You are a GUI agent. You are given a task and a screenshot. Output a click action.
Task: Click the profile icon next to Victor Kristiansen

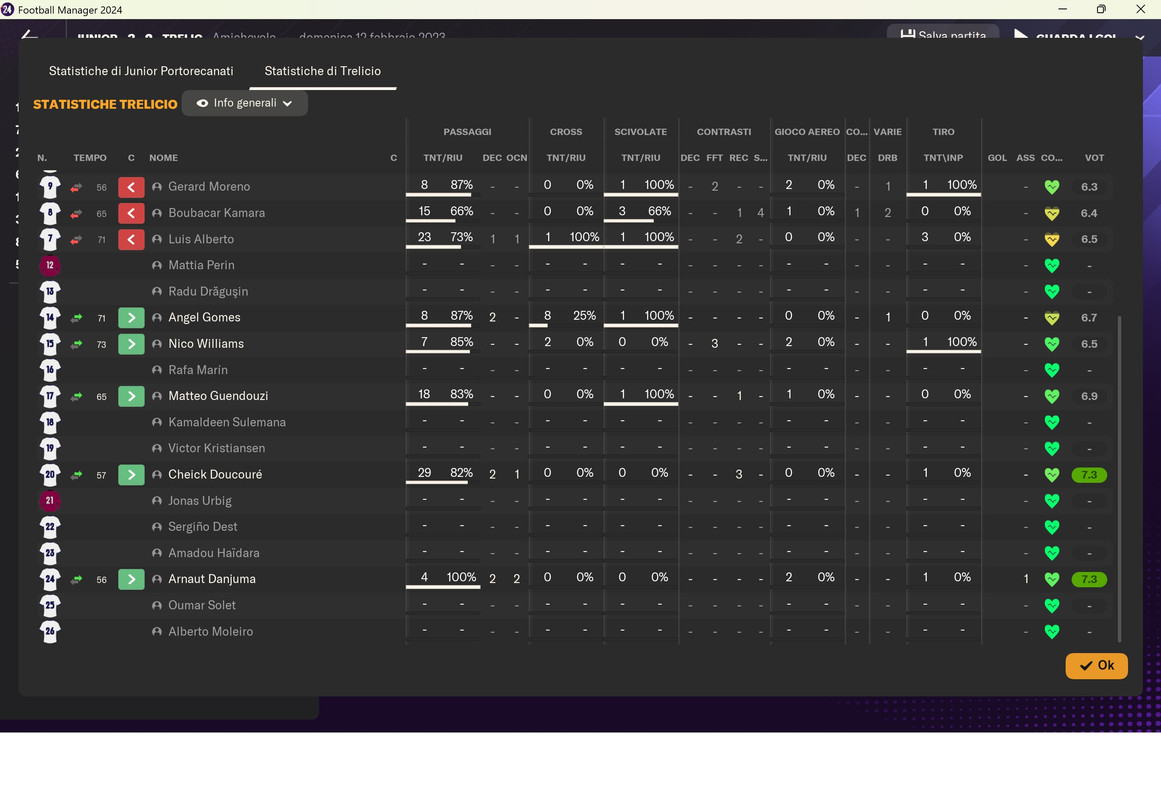coord(156,449)
